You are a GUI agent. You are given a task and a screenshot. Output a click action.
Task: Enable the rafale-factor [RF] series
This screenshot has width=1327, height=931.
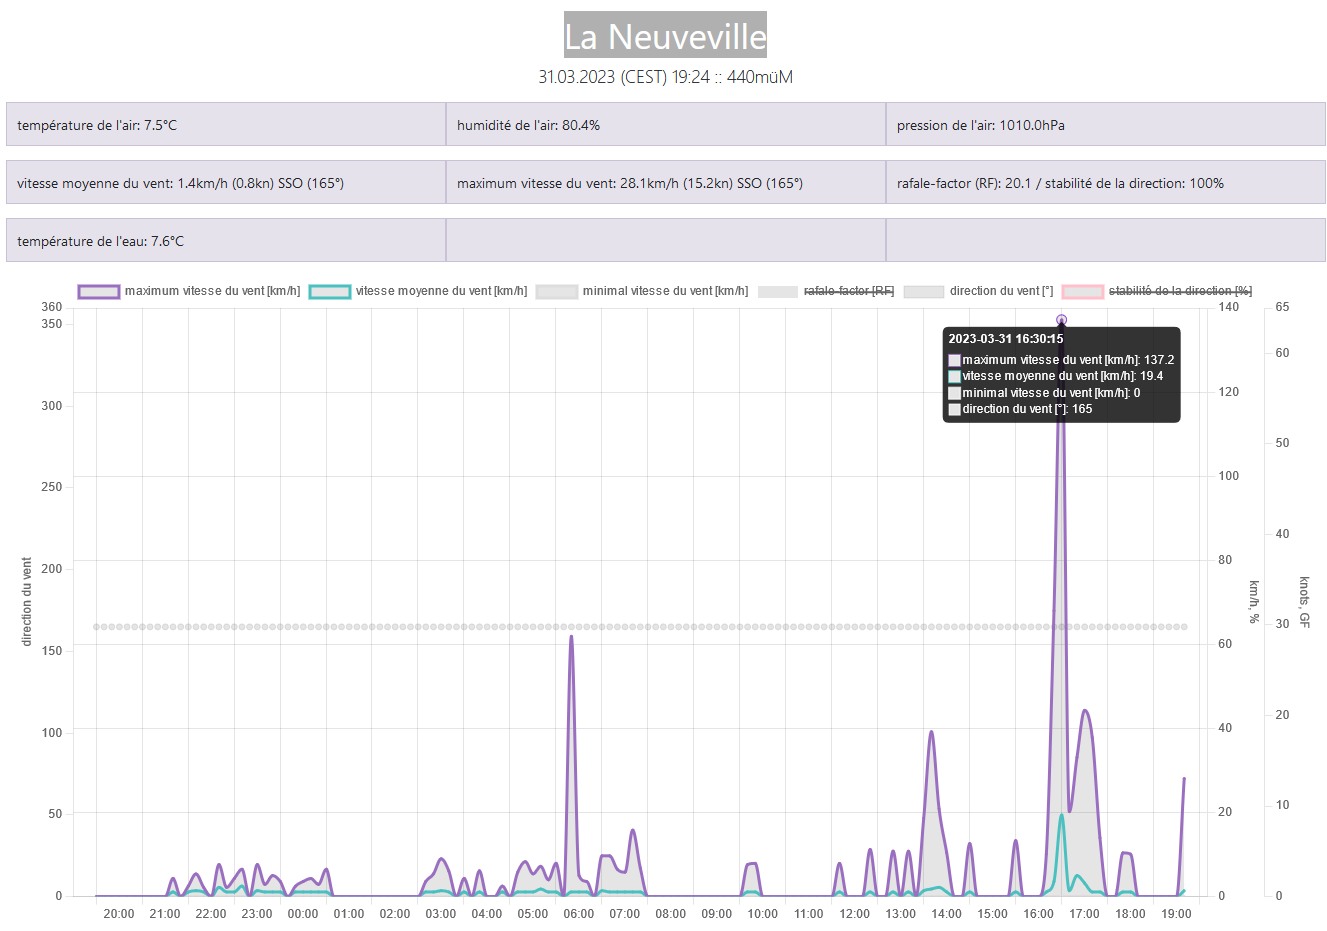tap(848, 291)
